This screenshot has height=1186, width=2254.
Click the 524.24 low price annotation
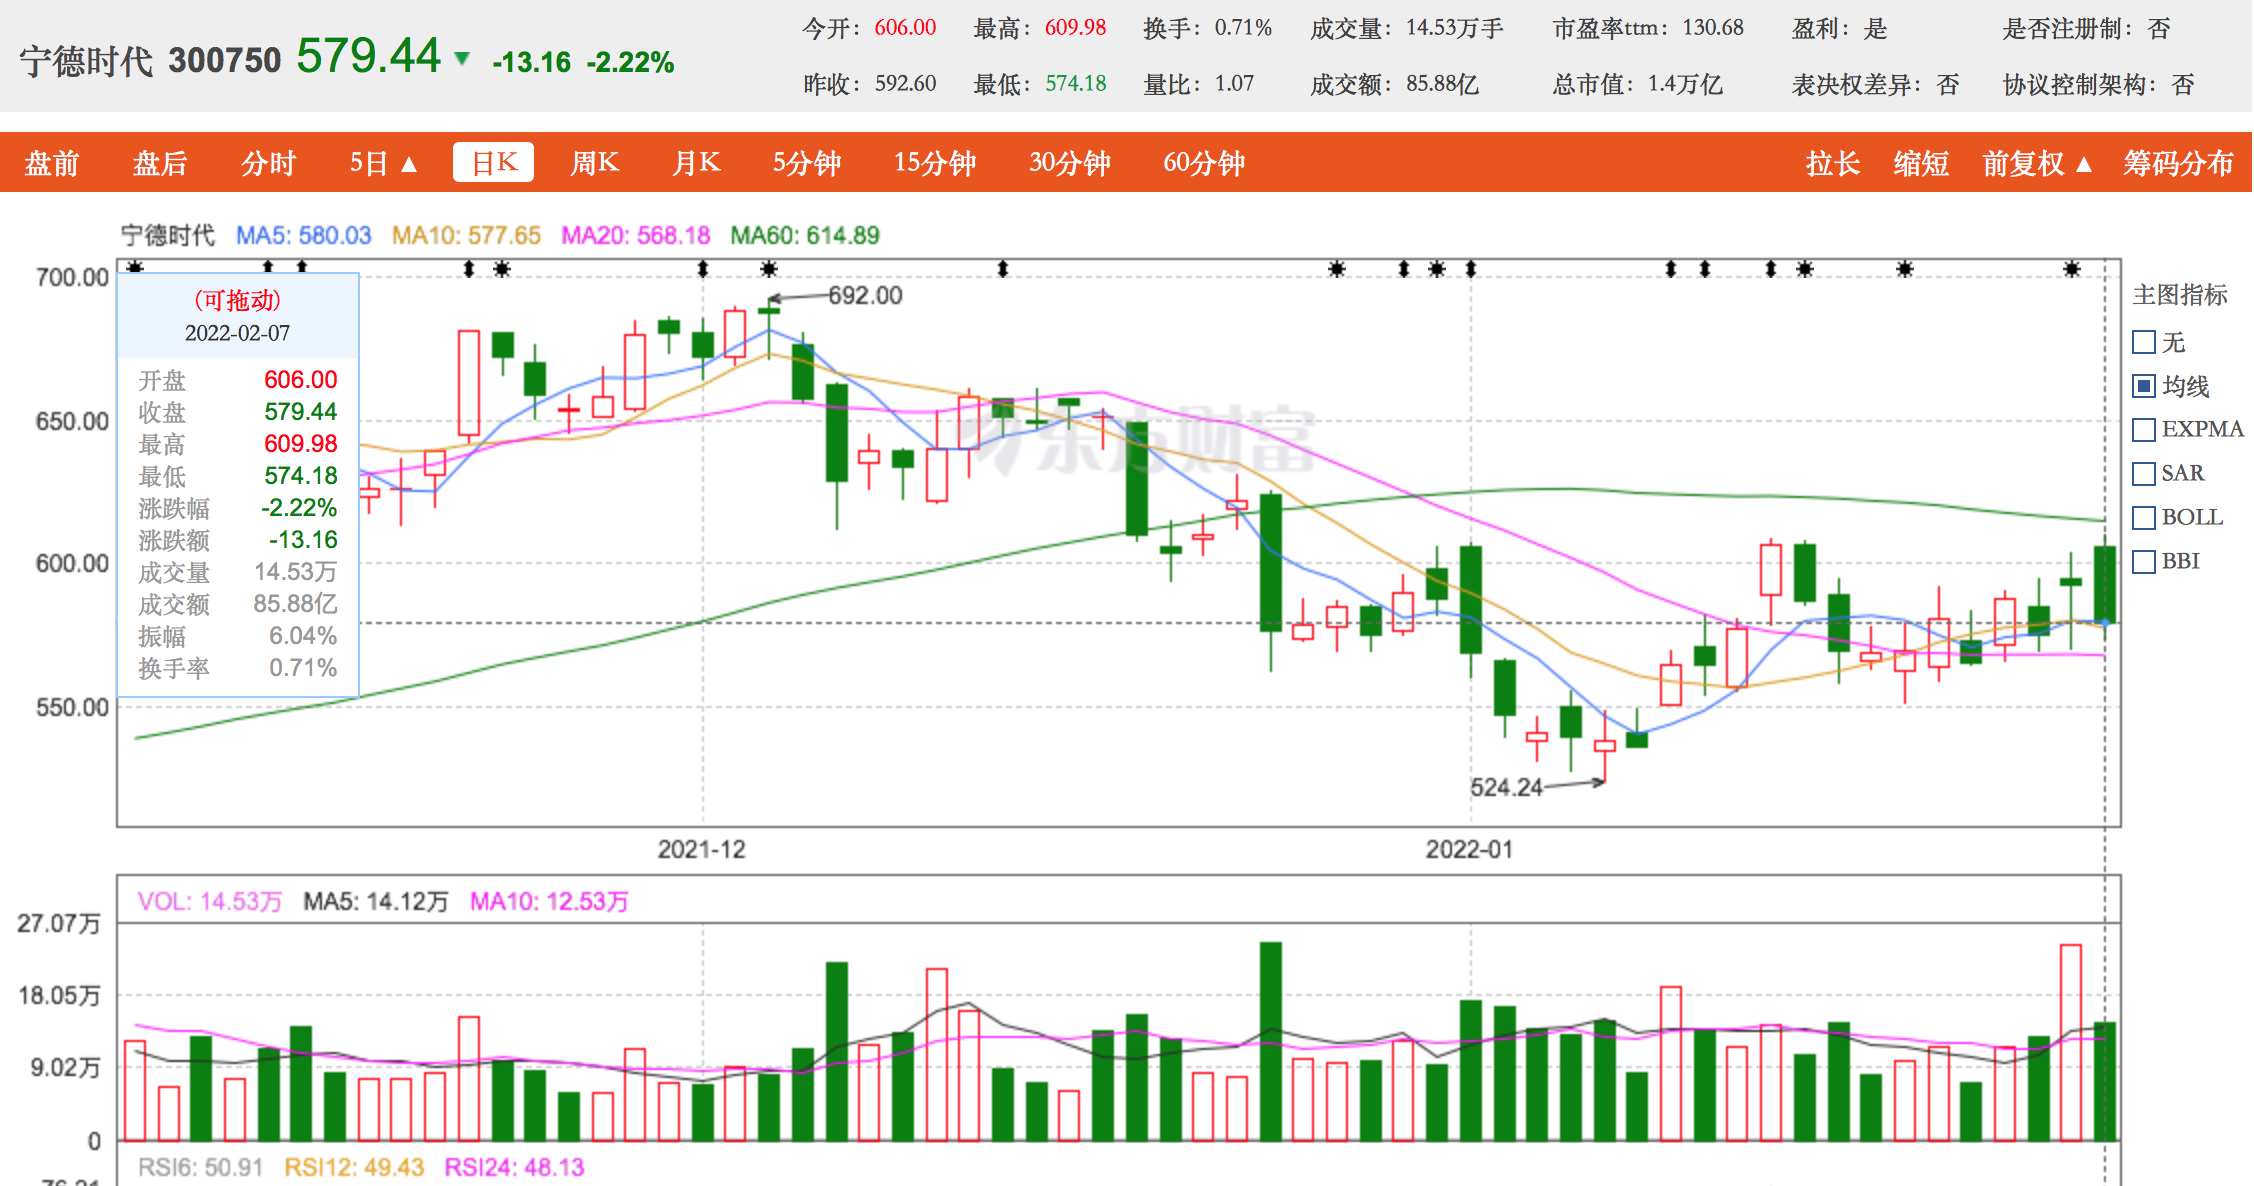(1506, 787)
